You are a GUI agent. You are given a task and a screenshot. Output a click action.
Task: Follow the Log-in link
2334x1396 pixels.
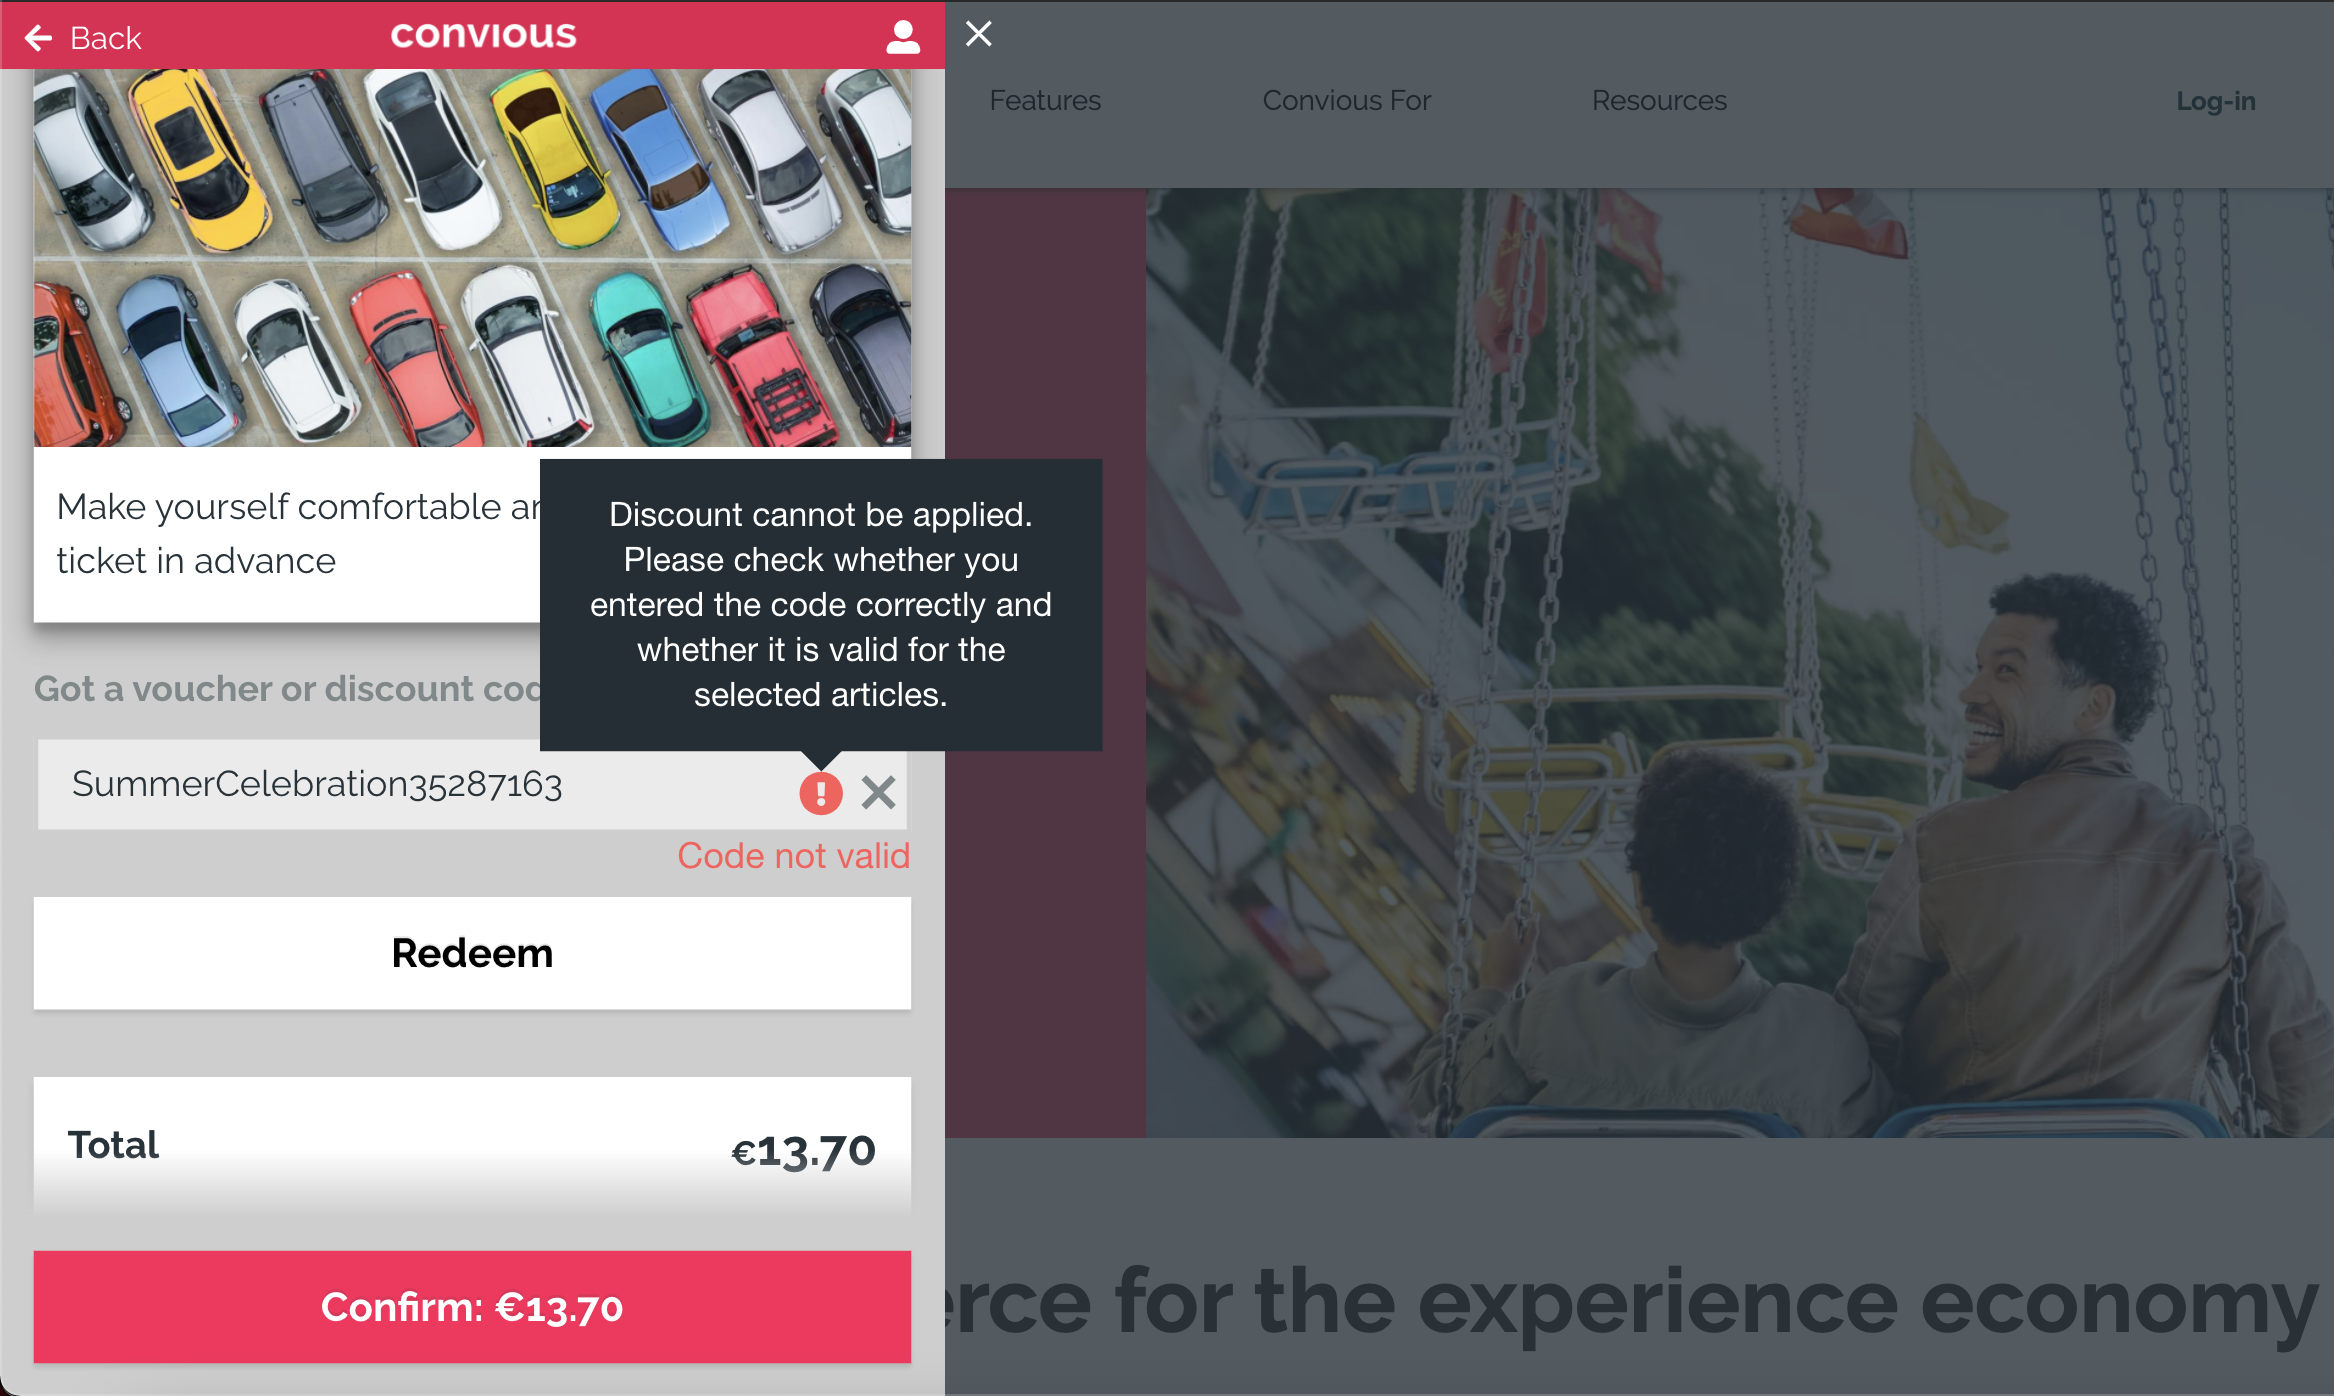(2216, 101)
